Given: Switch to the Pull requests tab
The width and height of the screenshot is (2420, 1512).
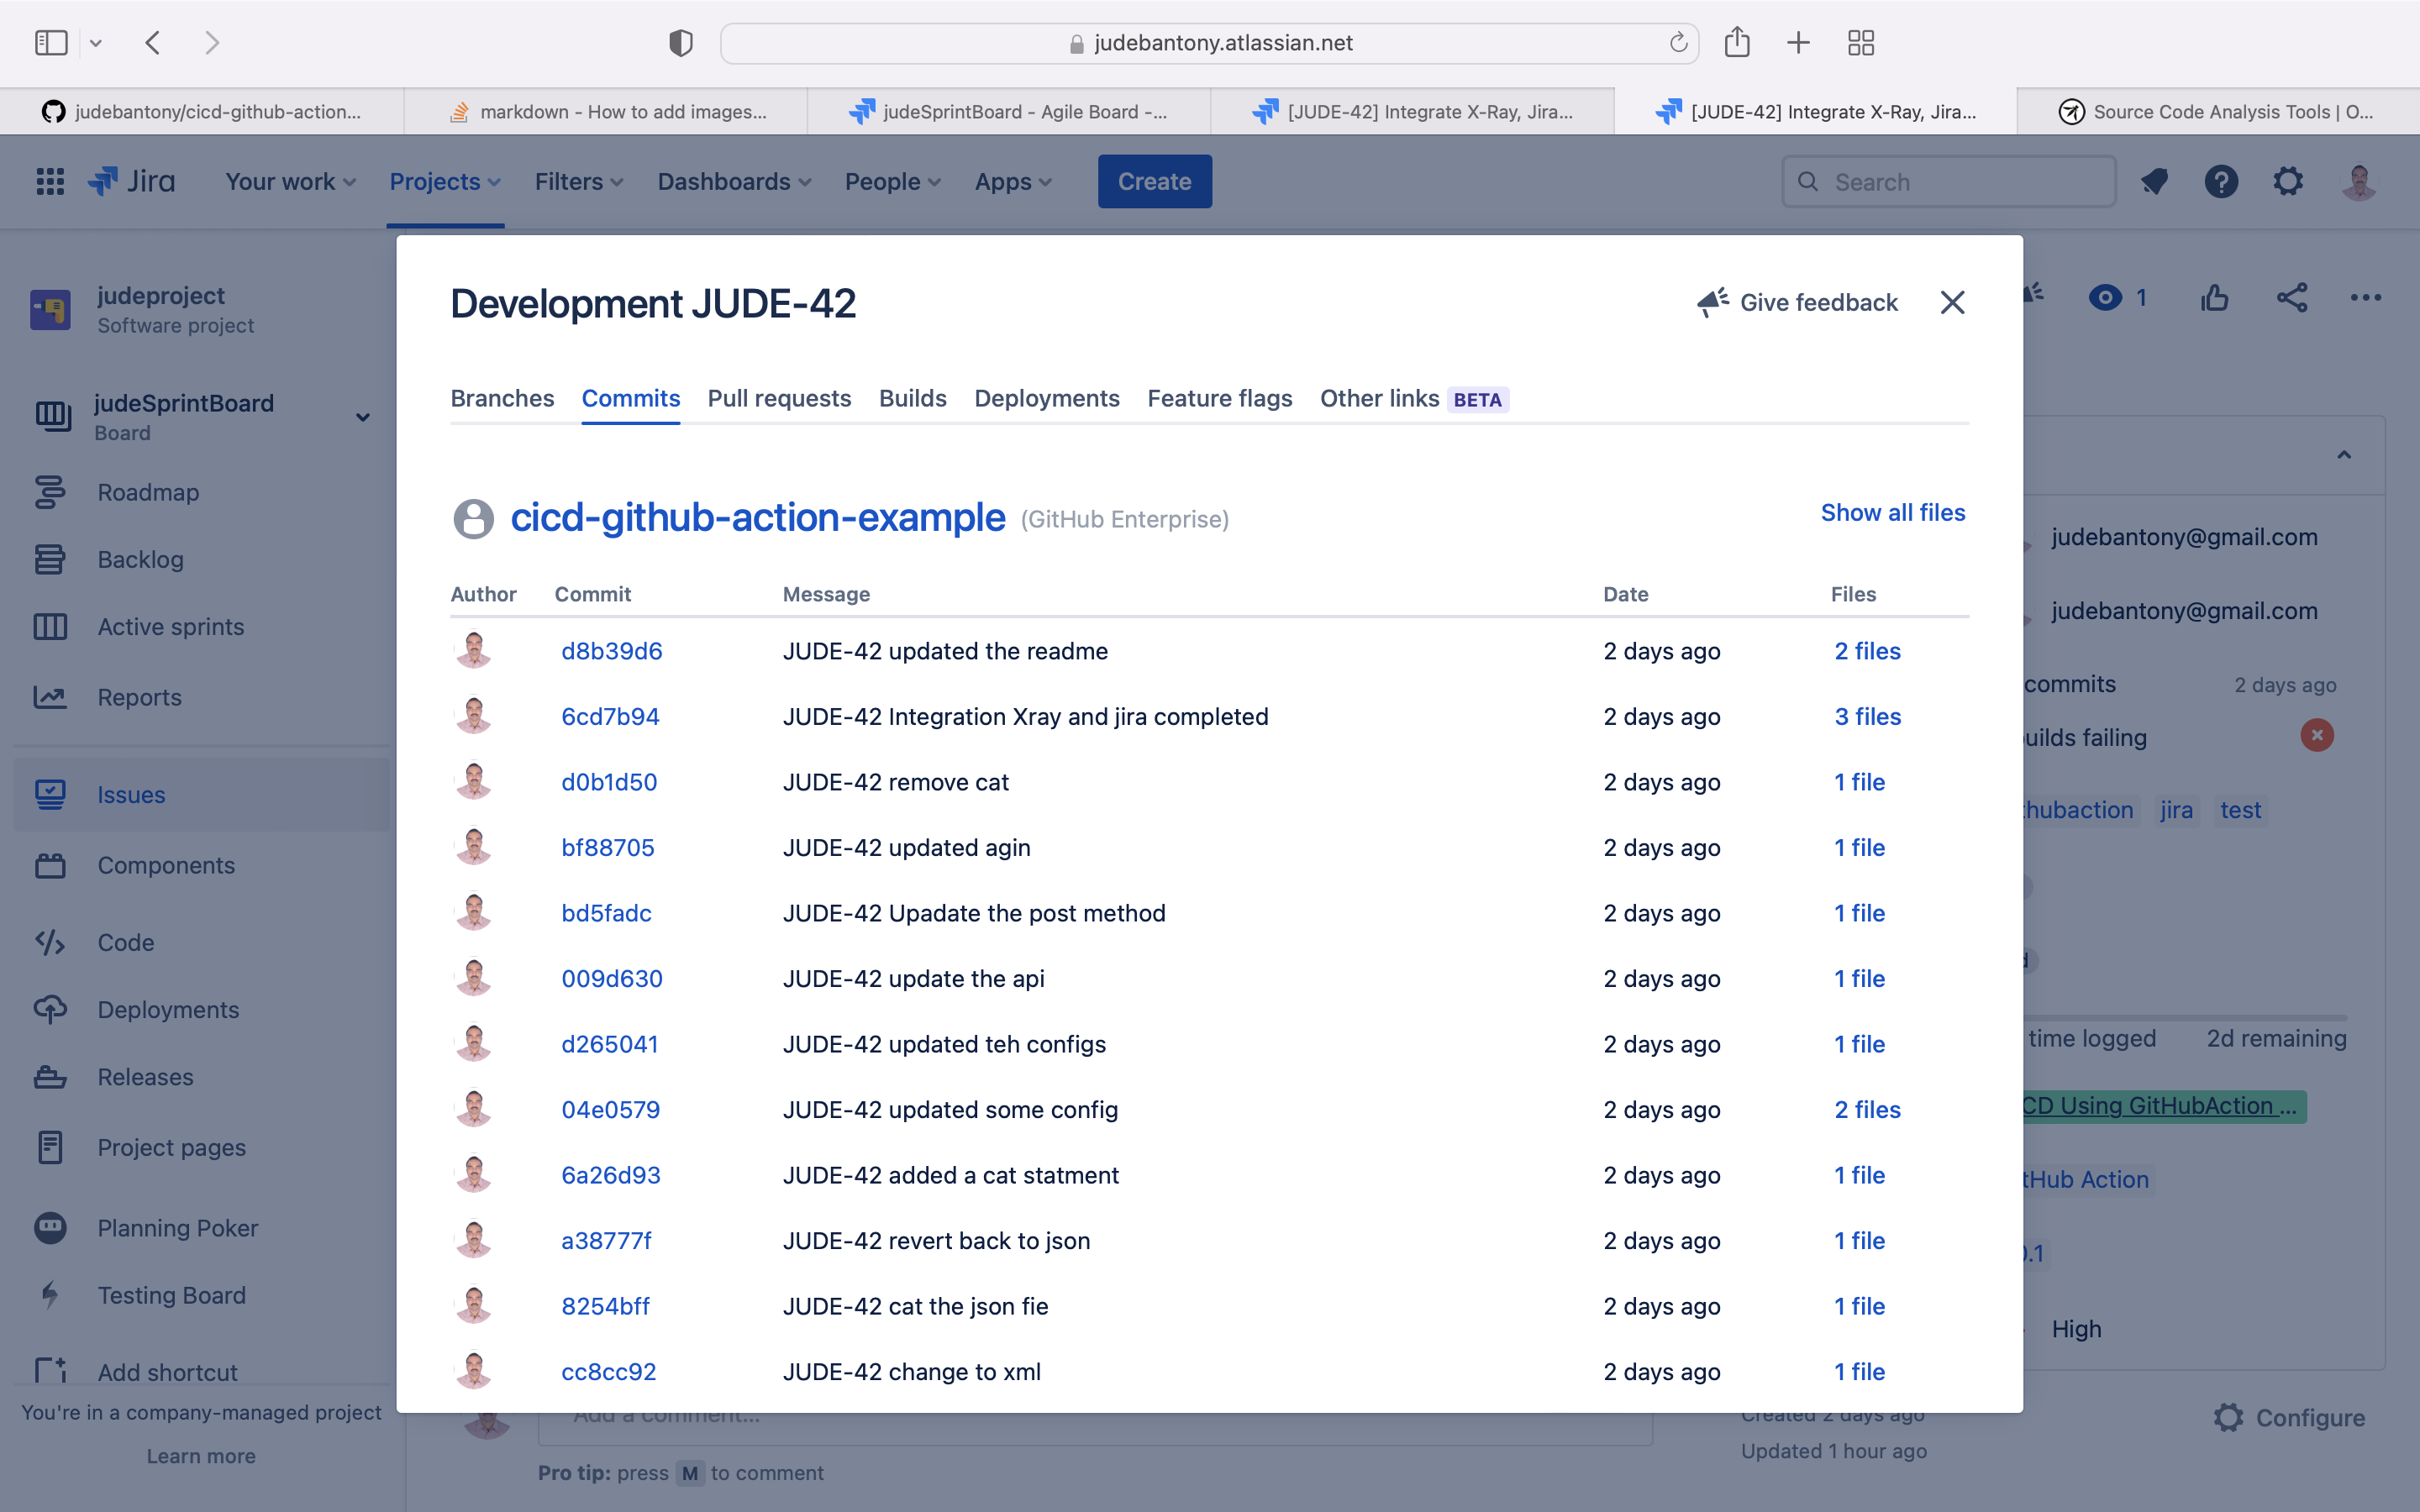Looking at the screenshot, I should click(x=779, y=398).
